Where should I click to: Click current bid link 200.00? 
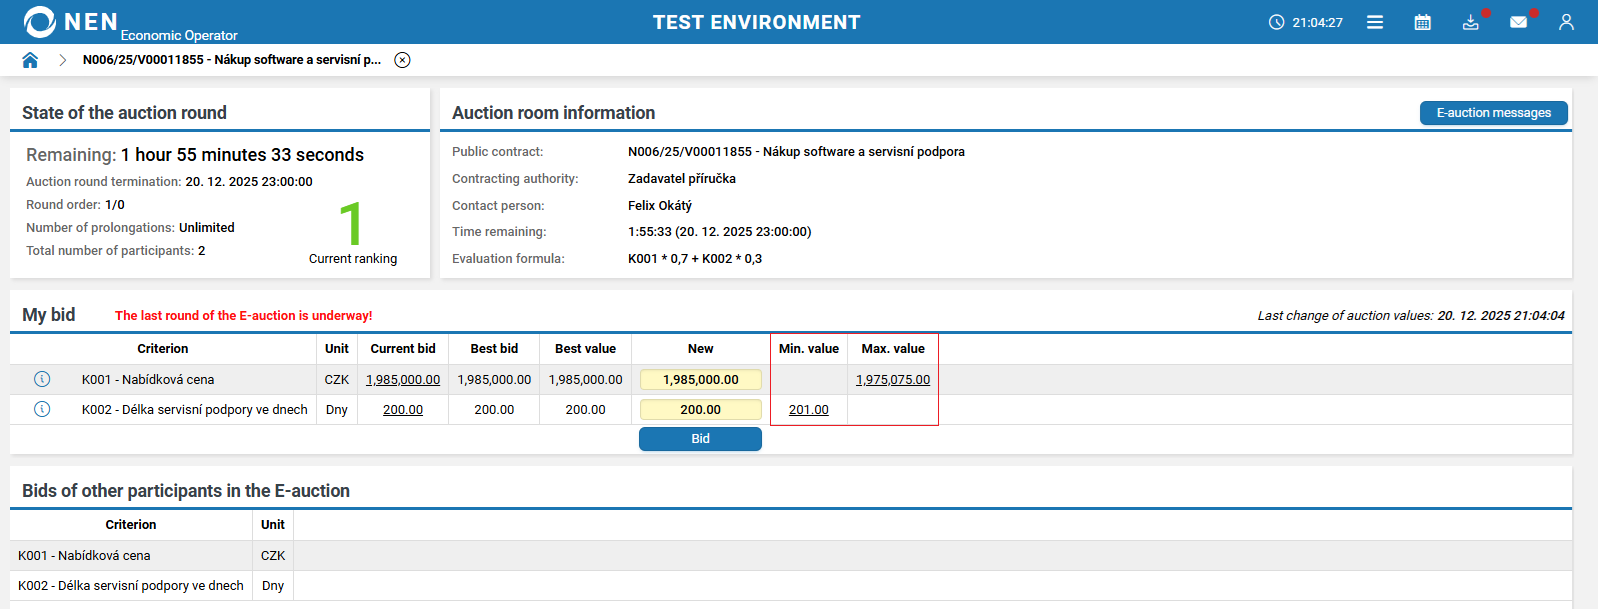(403, 410)
